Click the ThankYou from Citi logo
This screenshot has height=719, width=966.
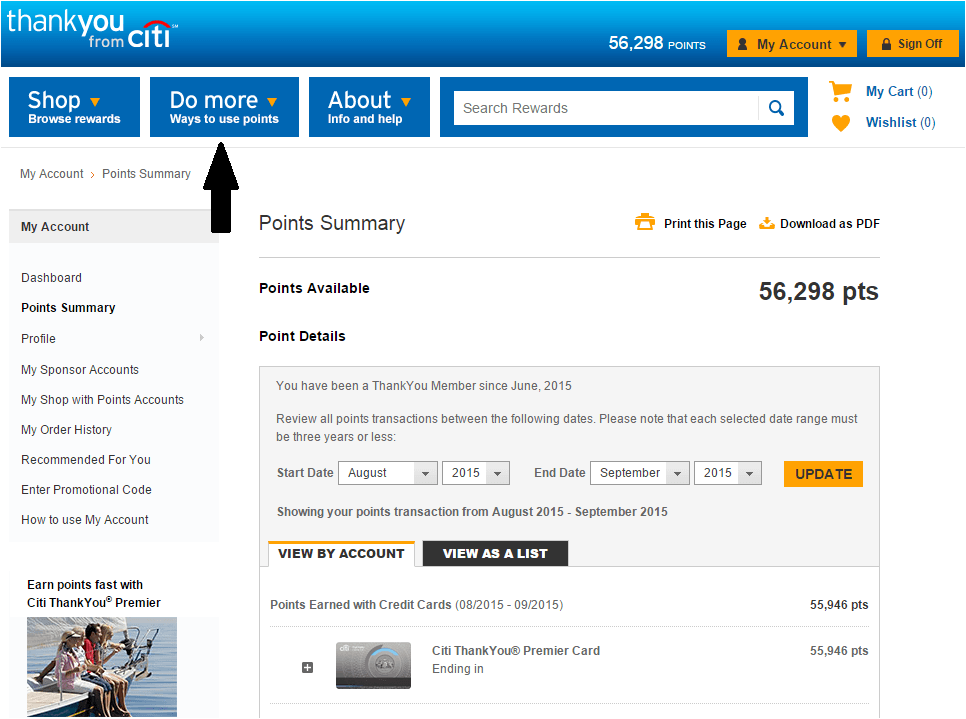pos(90,30)
